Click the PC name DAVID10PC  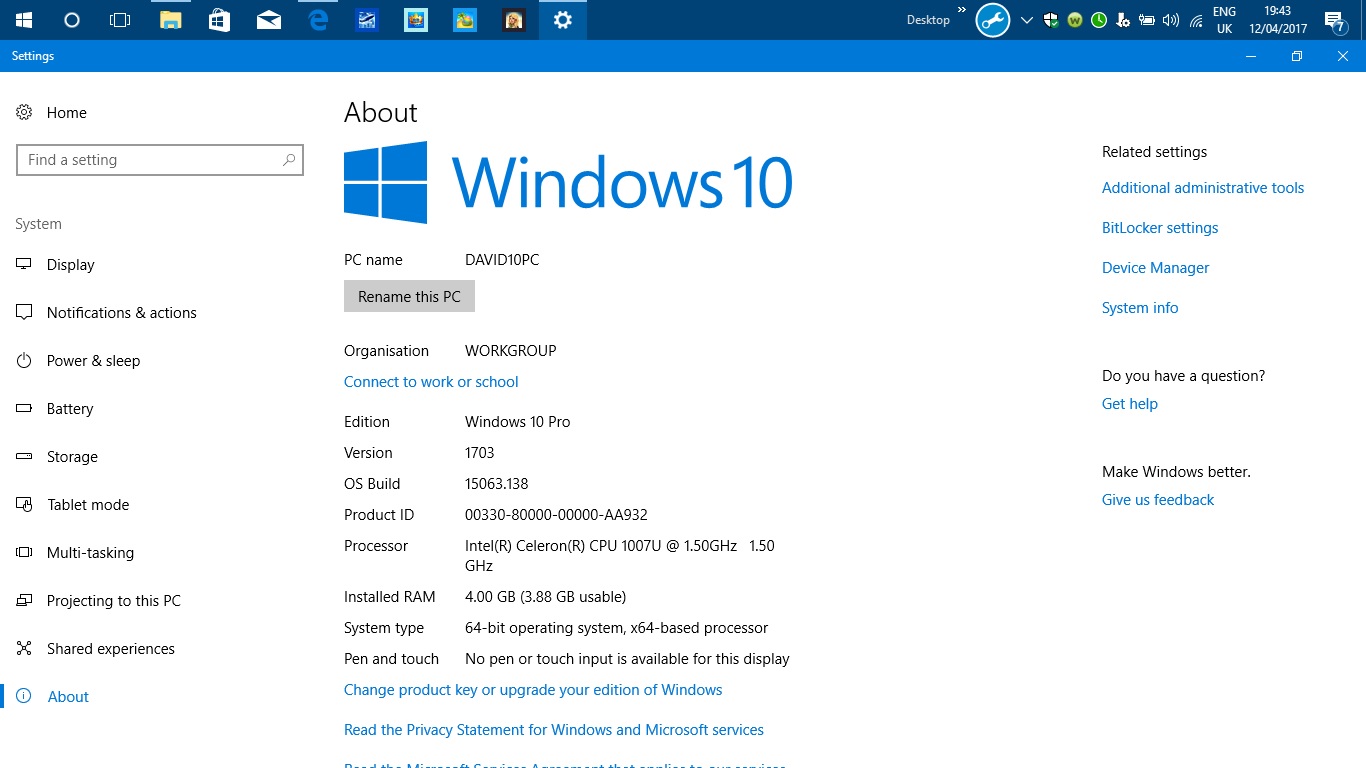(502, 260)
